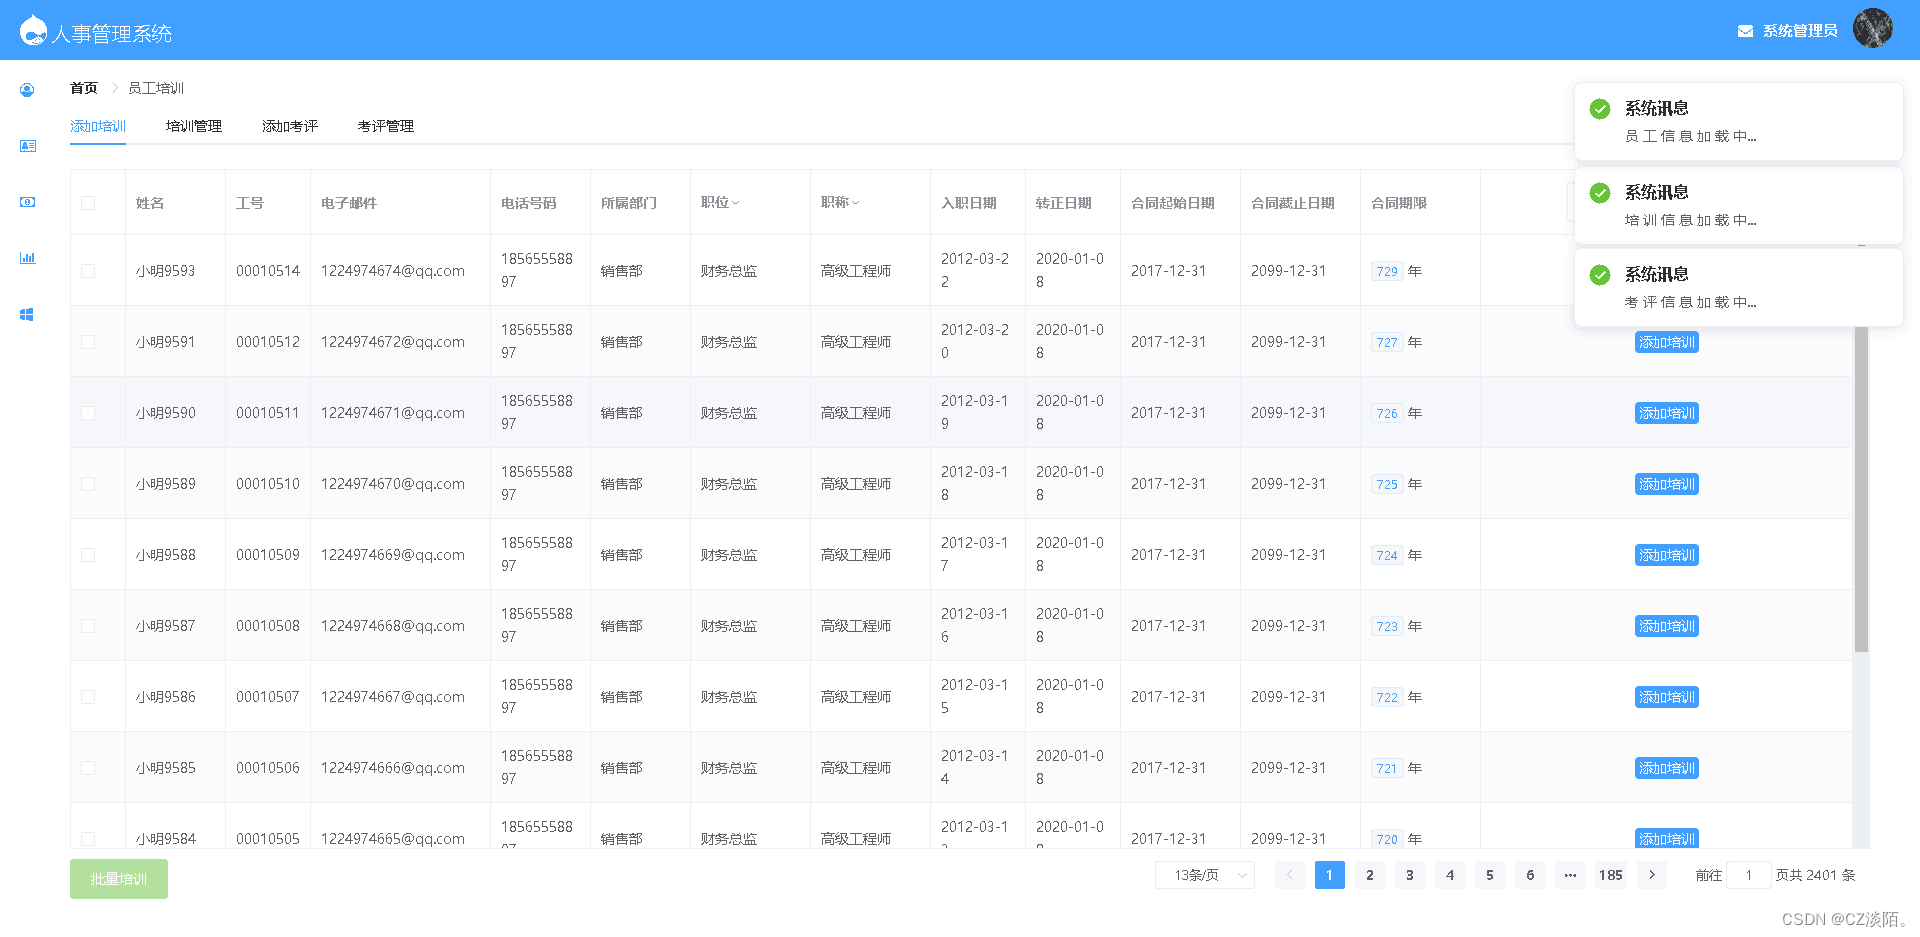Click employee number 00010512 cell
Viewport: 1920px width, 937px height.
coord(268,342)
